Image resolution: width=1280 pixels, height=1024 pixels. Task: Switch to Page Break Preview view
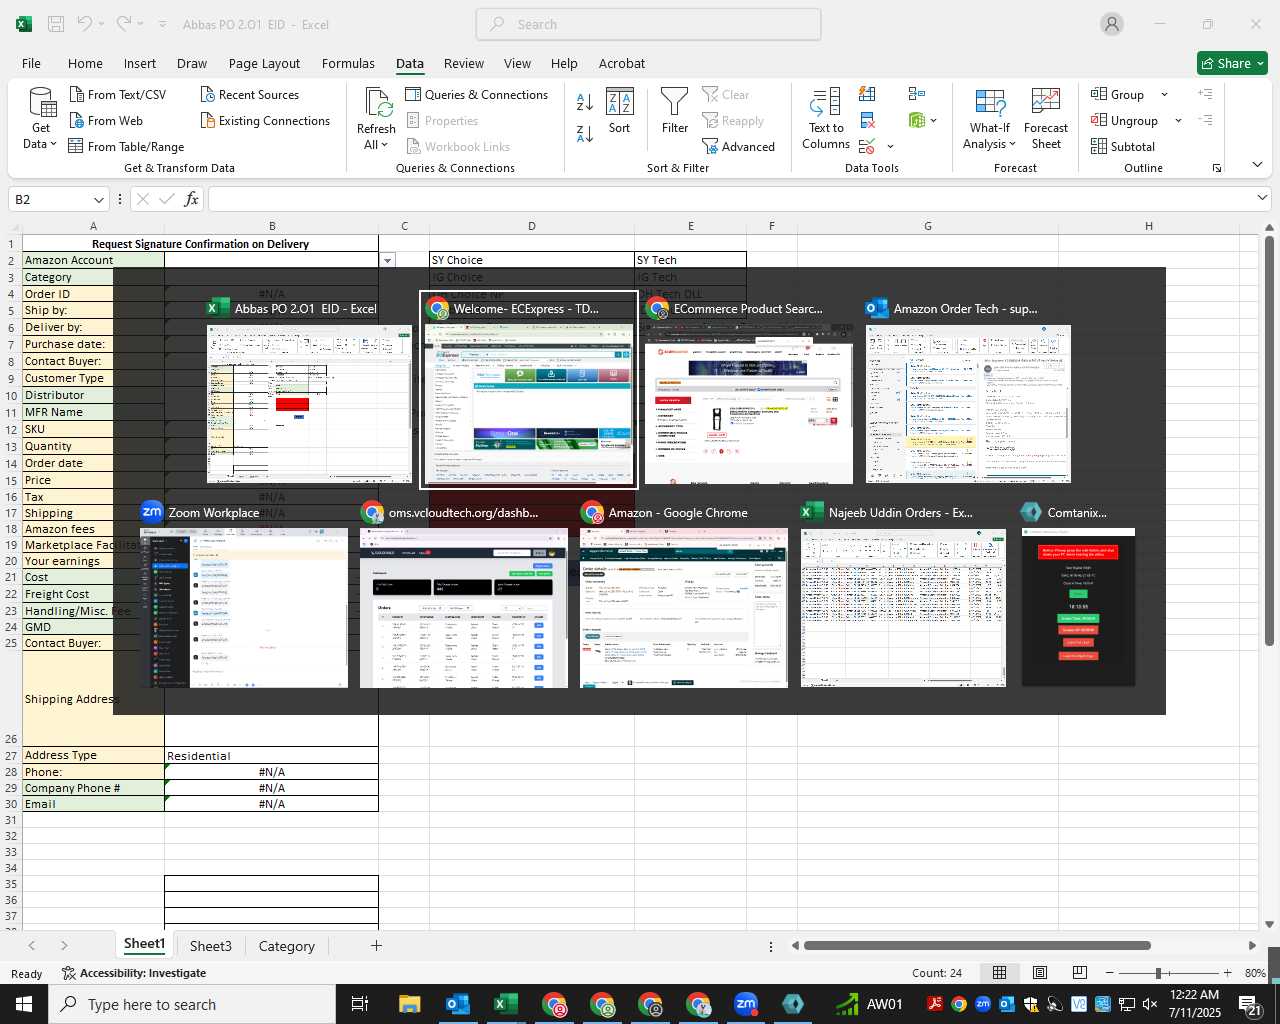(1079, 972)
